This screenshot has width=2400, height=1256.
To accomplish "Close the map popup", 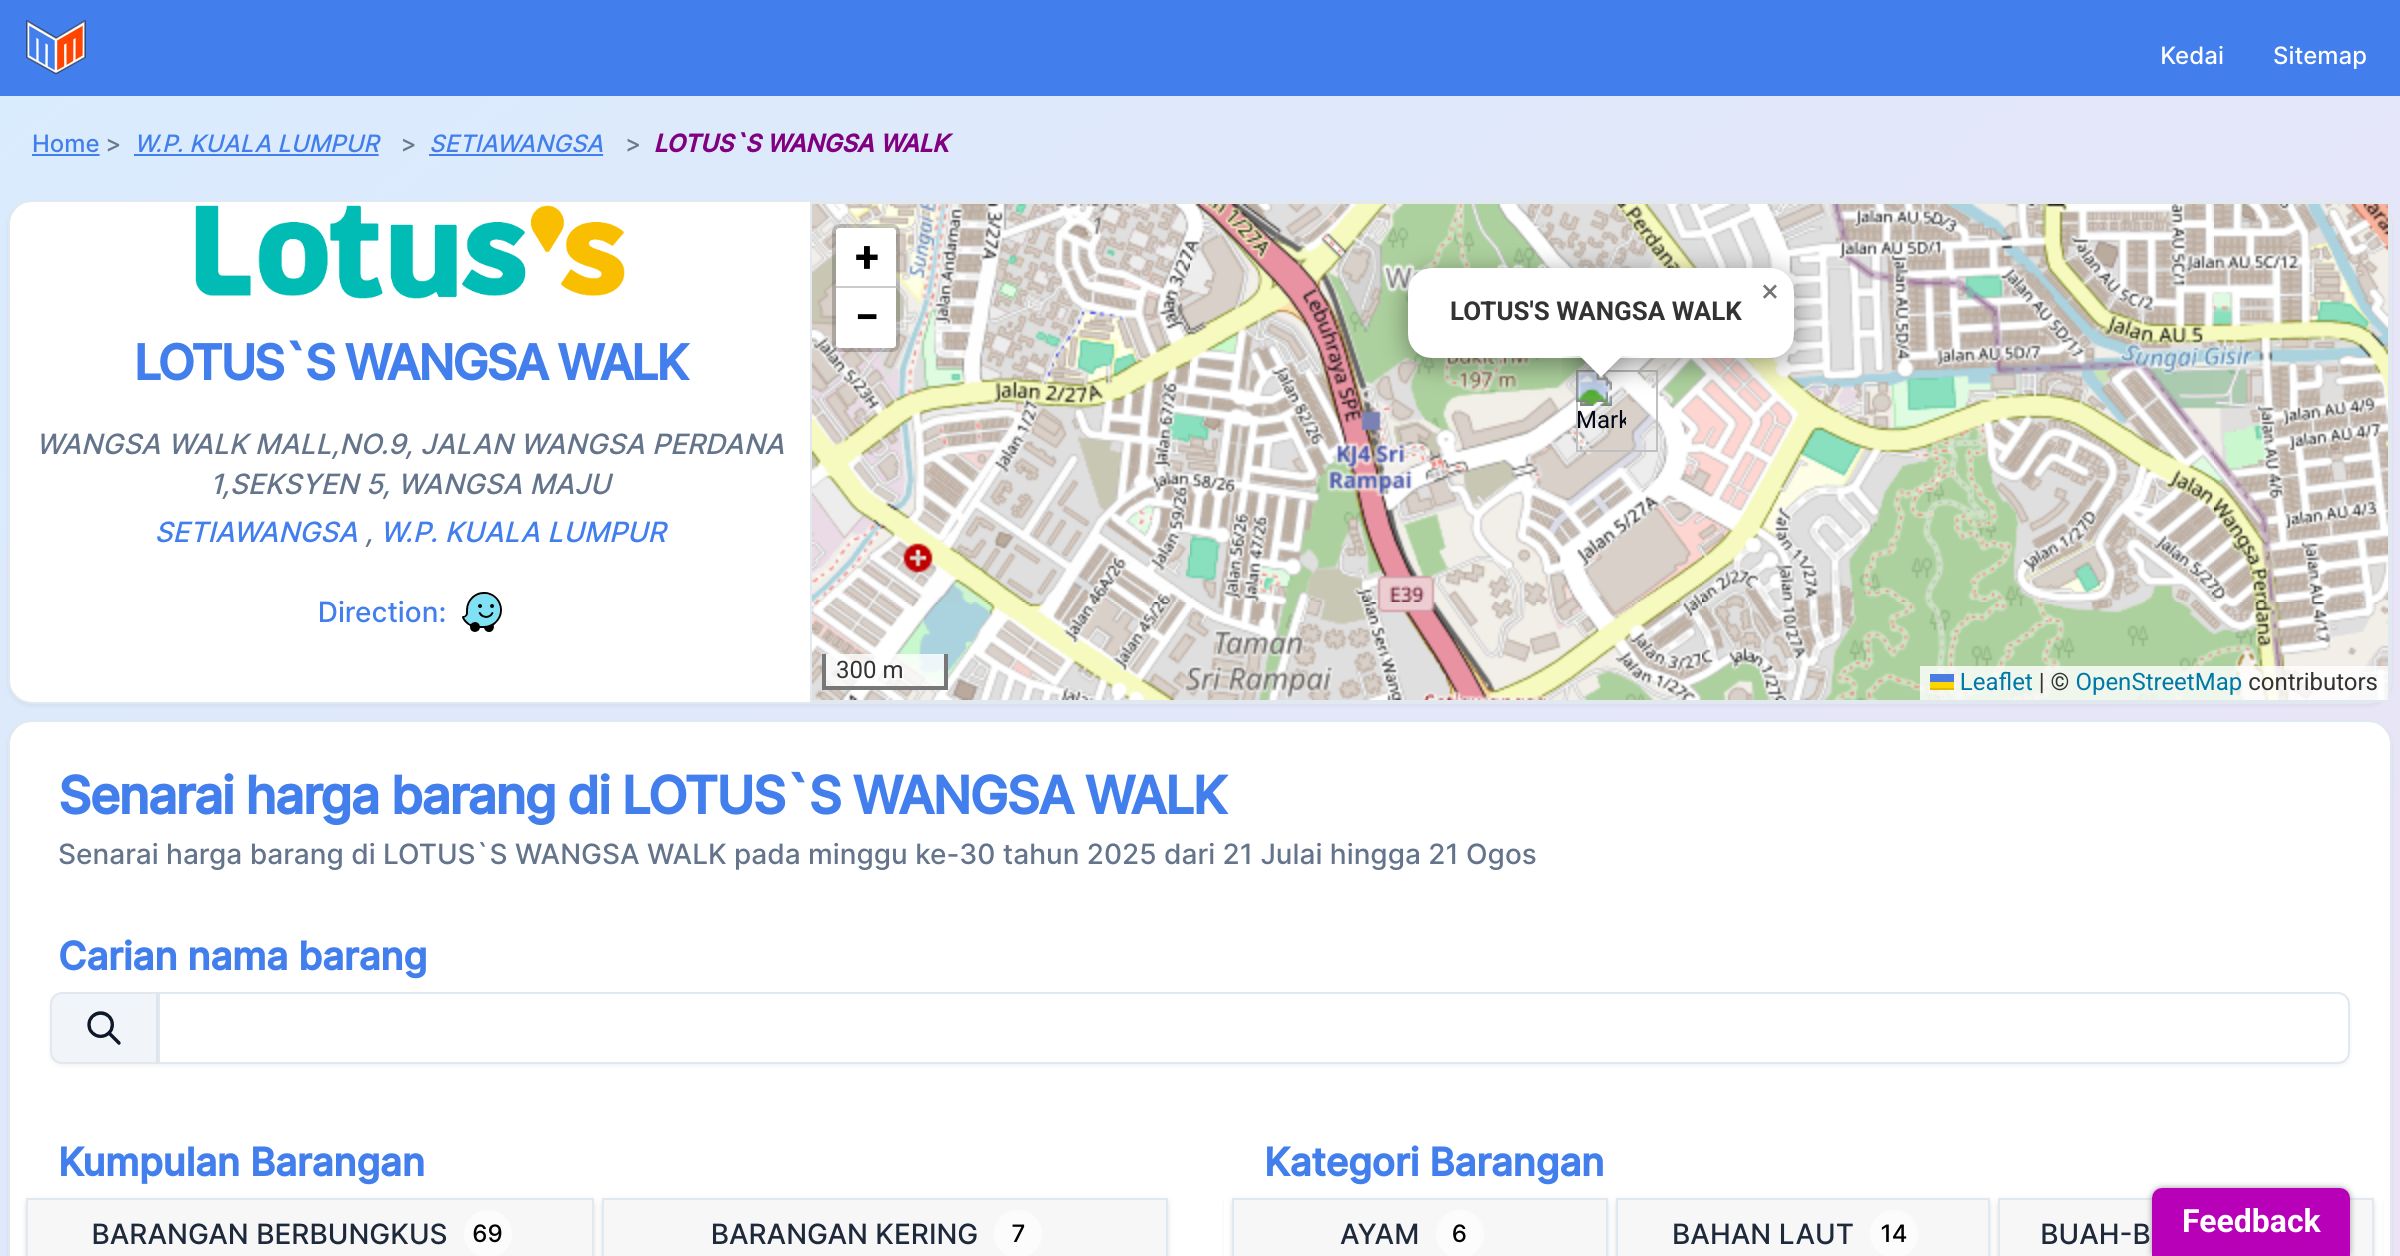I will (1769, 292).
